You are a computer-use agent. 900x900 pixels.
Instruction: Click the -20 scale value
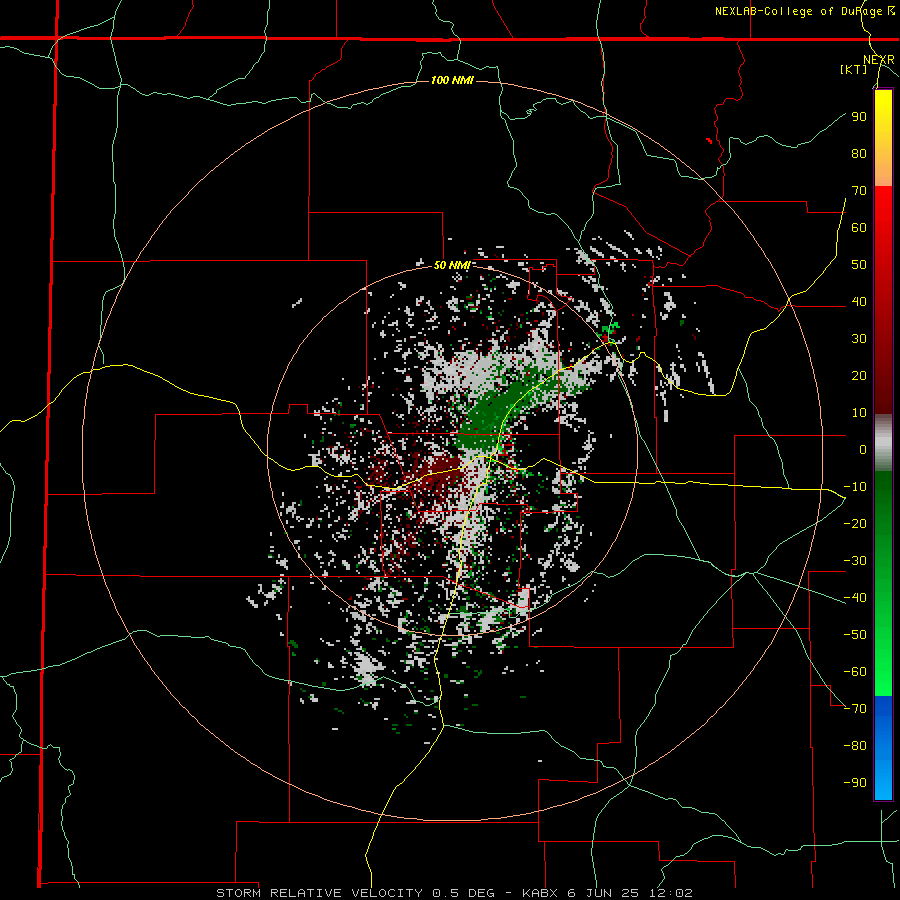coord(855,523)
